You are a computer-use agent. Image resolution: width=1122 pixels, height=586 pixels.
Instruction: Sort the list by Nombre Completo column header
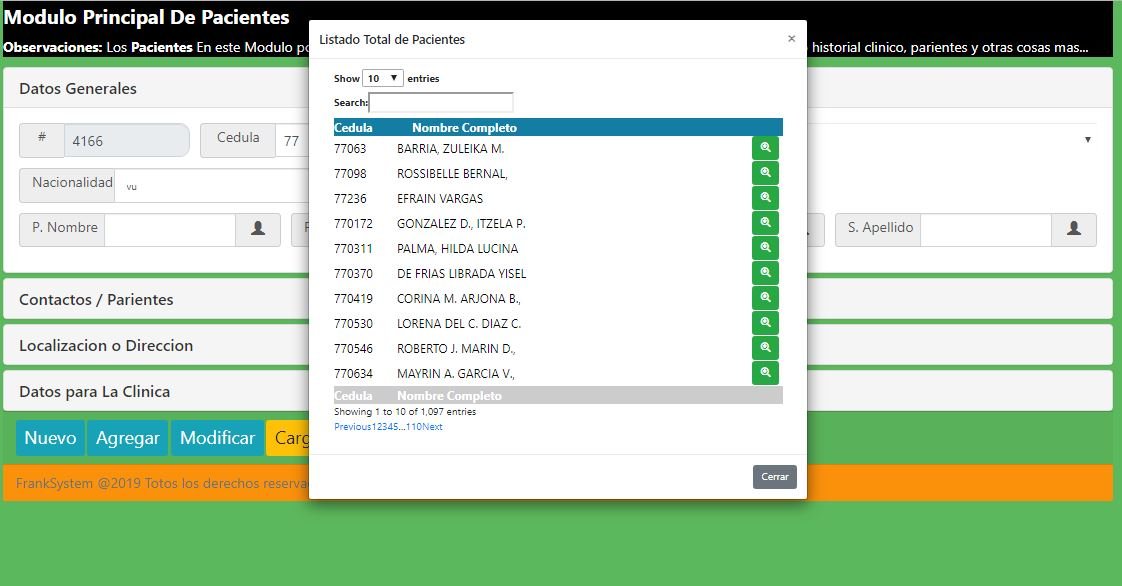(464, 128)
